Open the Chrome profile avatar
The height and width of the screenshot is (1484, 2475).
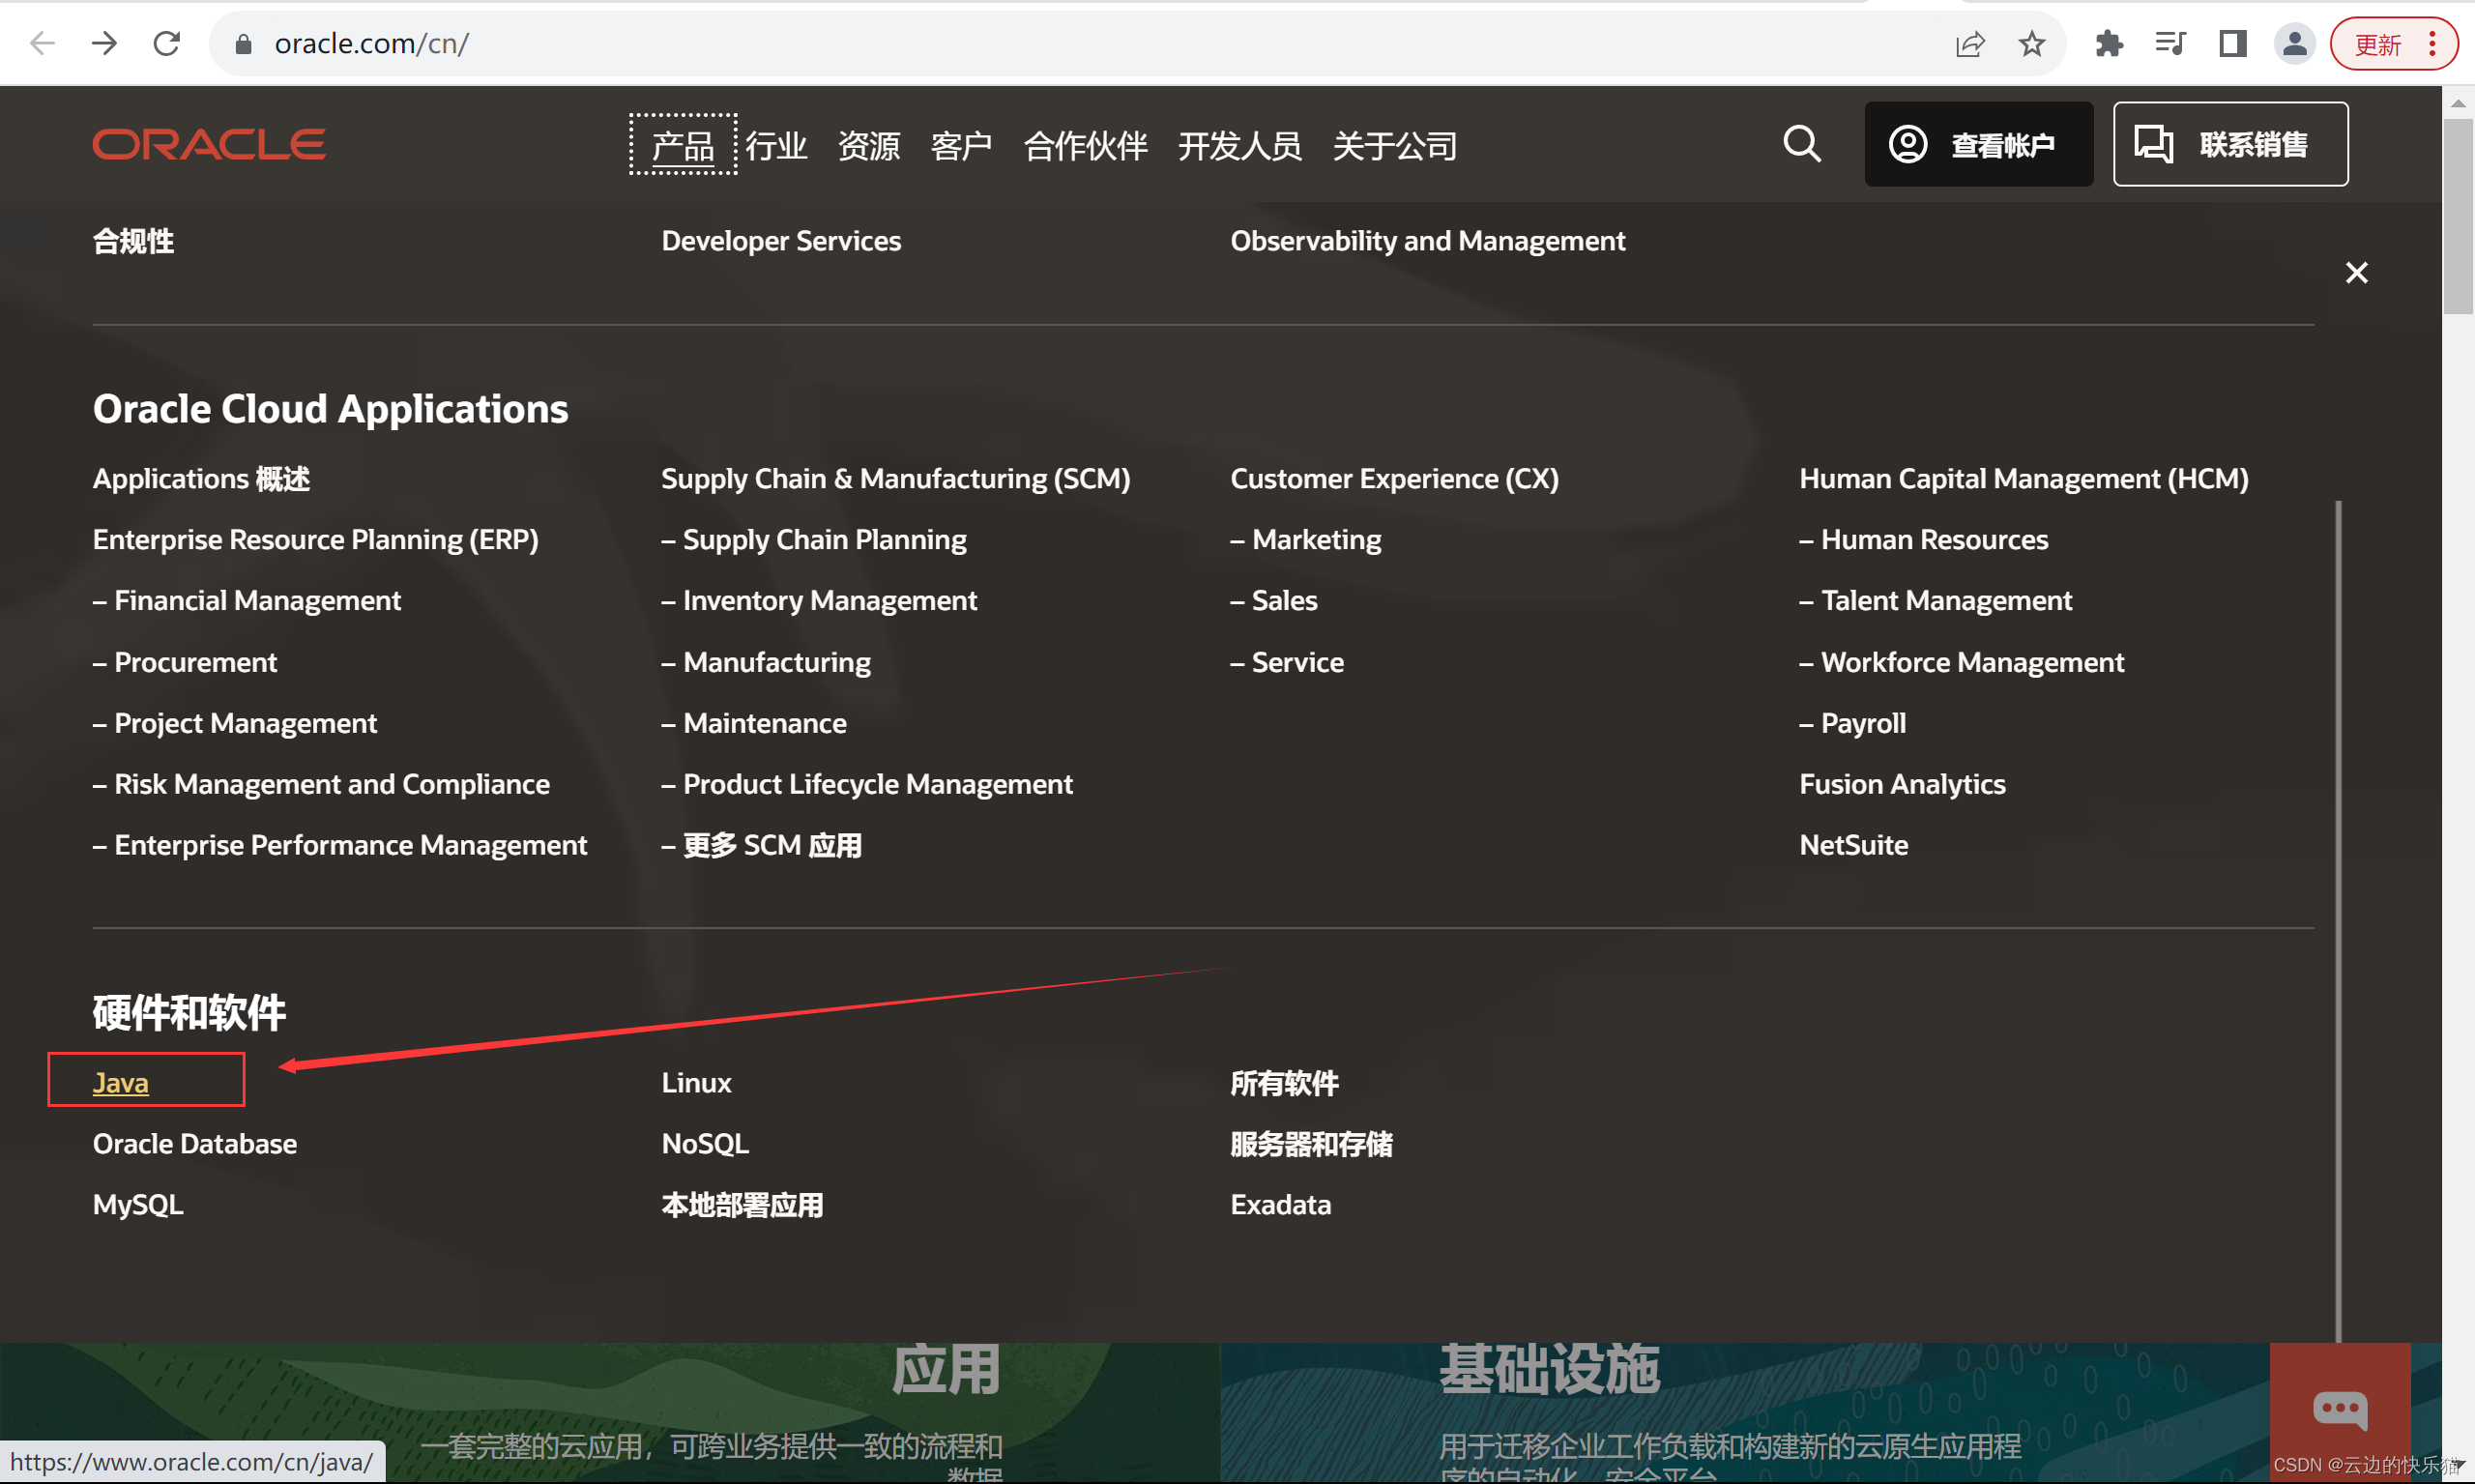(2294, 44)
